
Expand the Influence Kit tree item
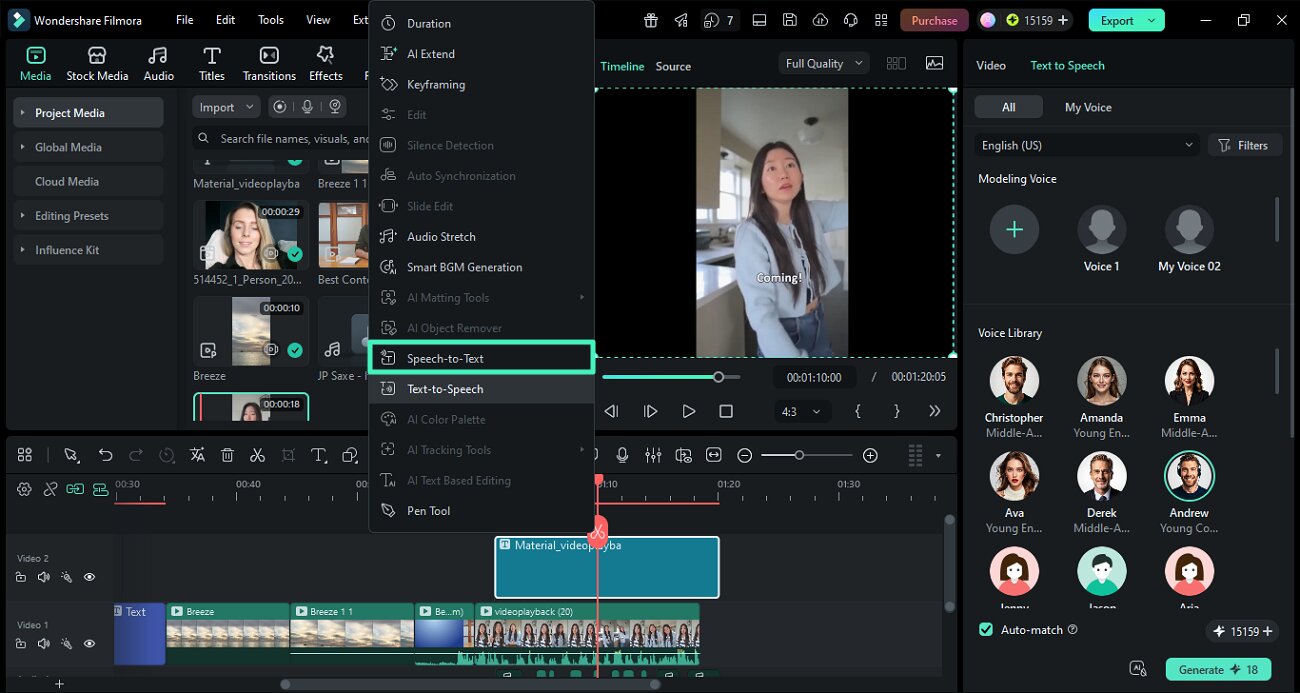point(23,250)
